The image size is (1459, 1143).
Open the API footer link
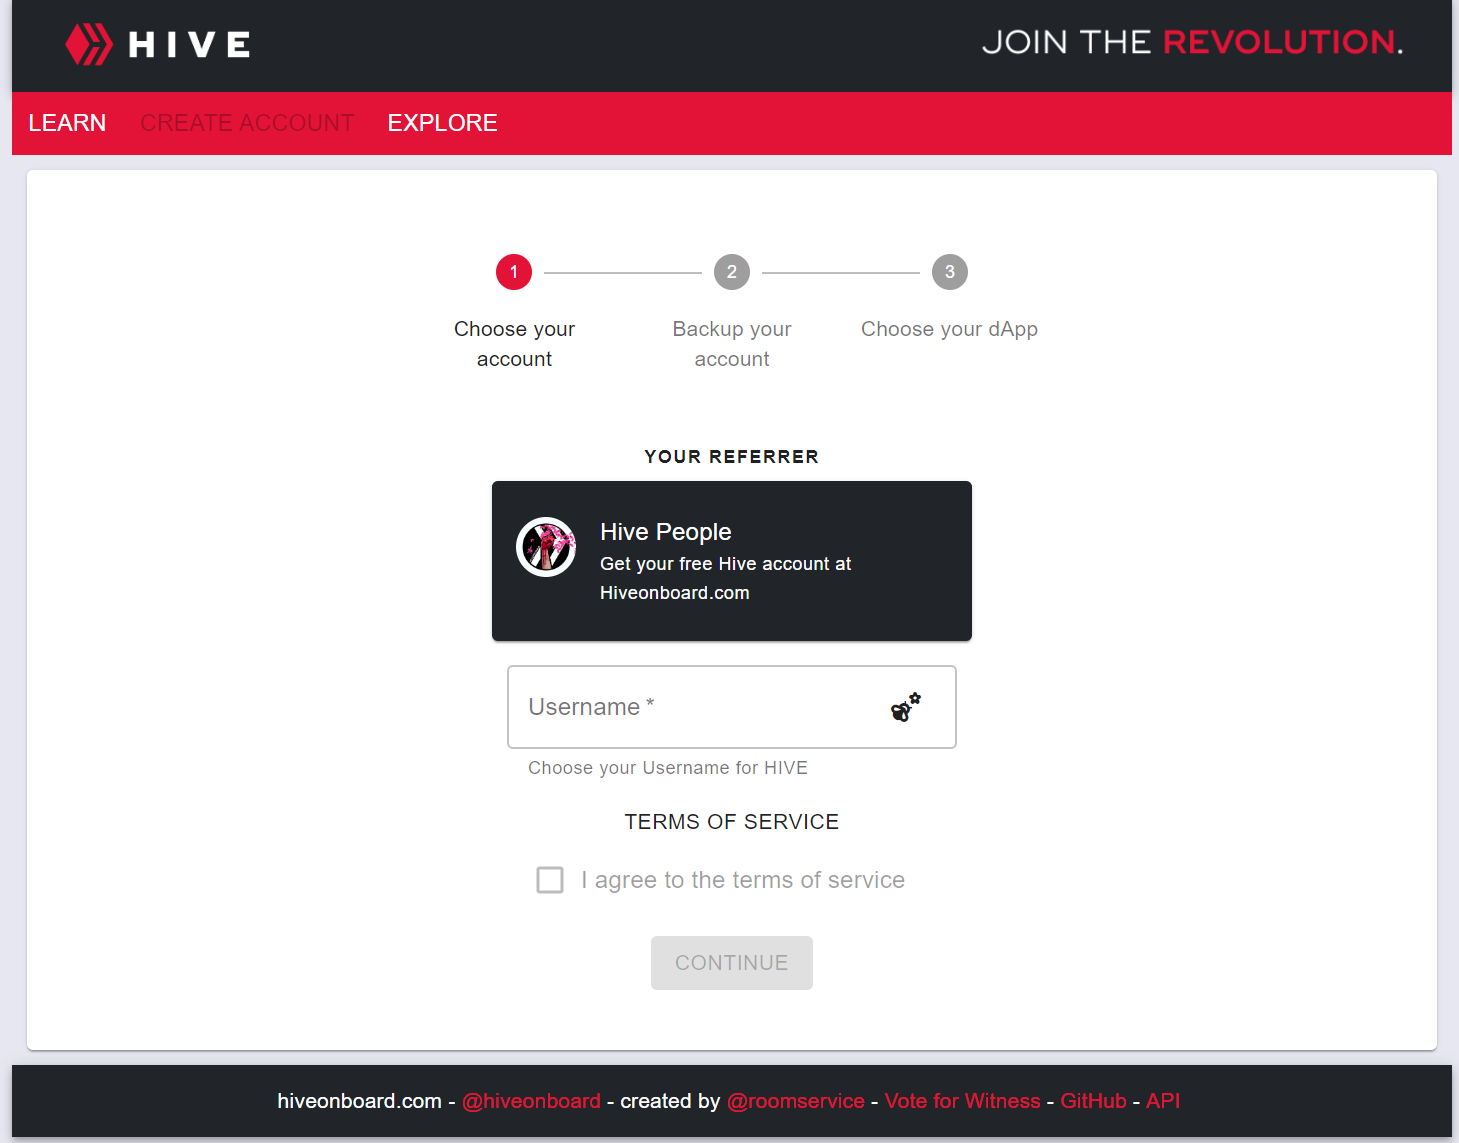(x=1163, y=1101)
